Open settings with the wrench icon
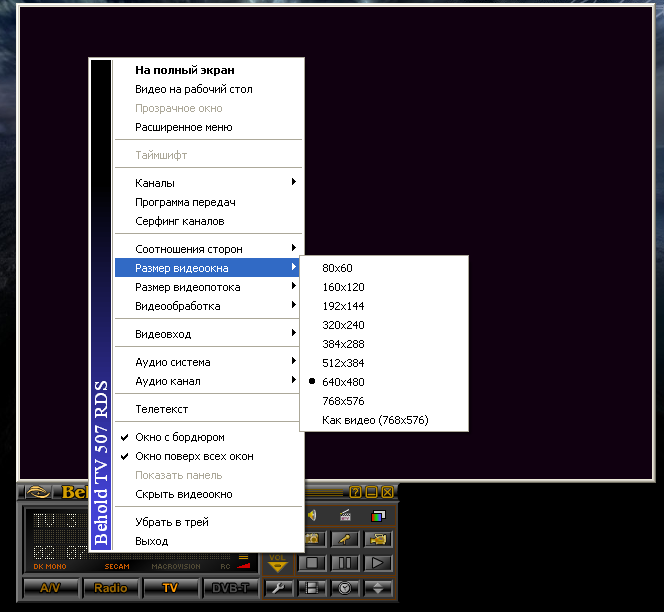 279,588
